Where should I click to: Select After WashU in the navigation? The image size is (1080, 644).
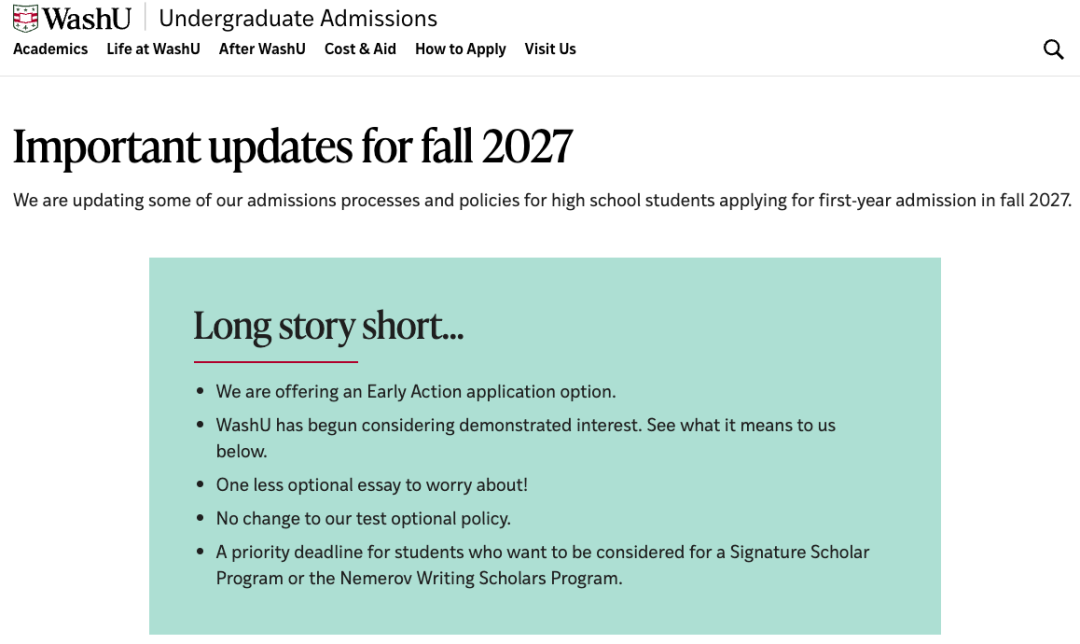click(x=262, y=49)
